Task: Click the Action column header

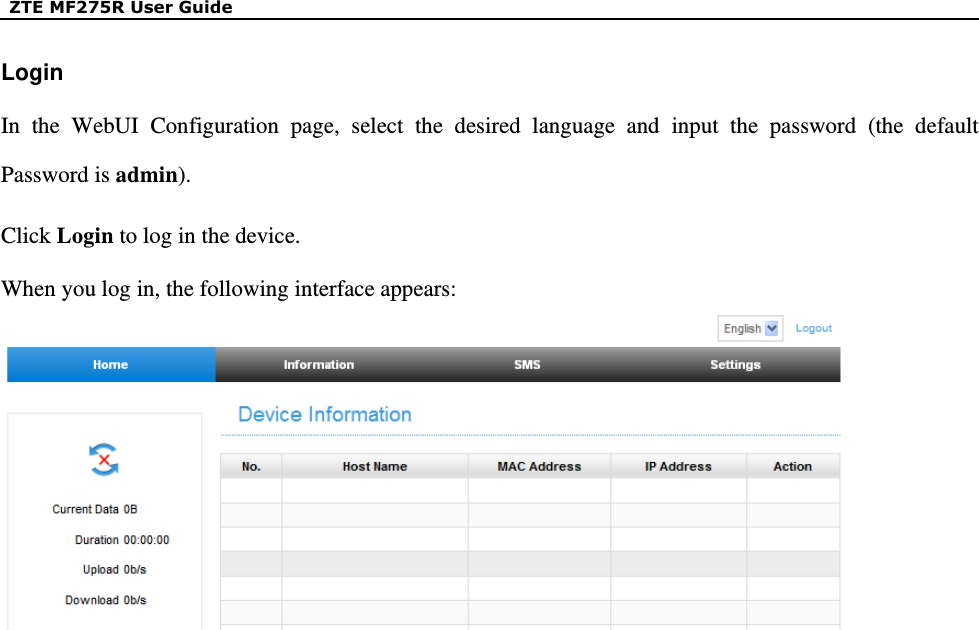Action: coord(793,466)
